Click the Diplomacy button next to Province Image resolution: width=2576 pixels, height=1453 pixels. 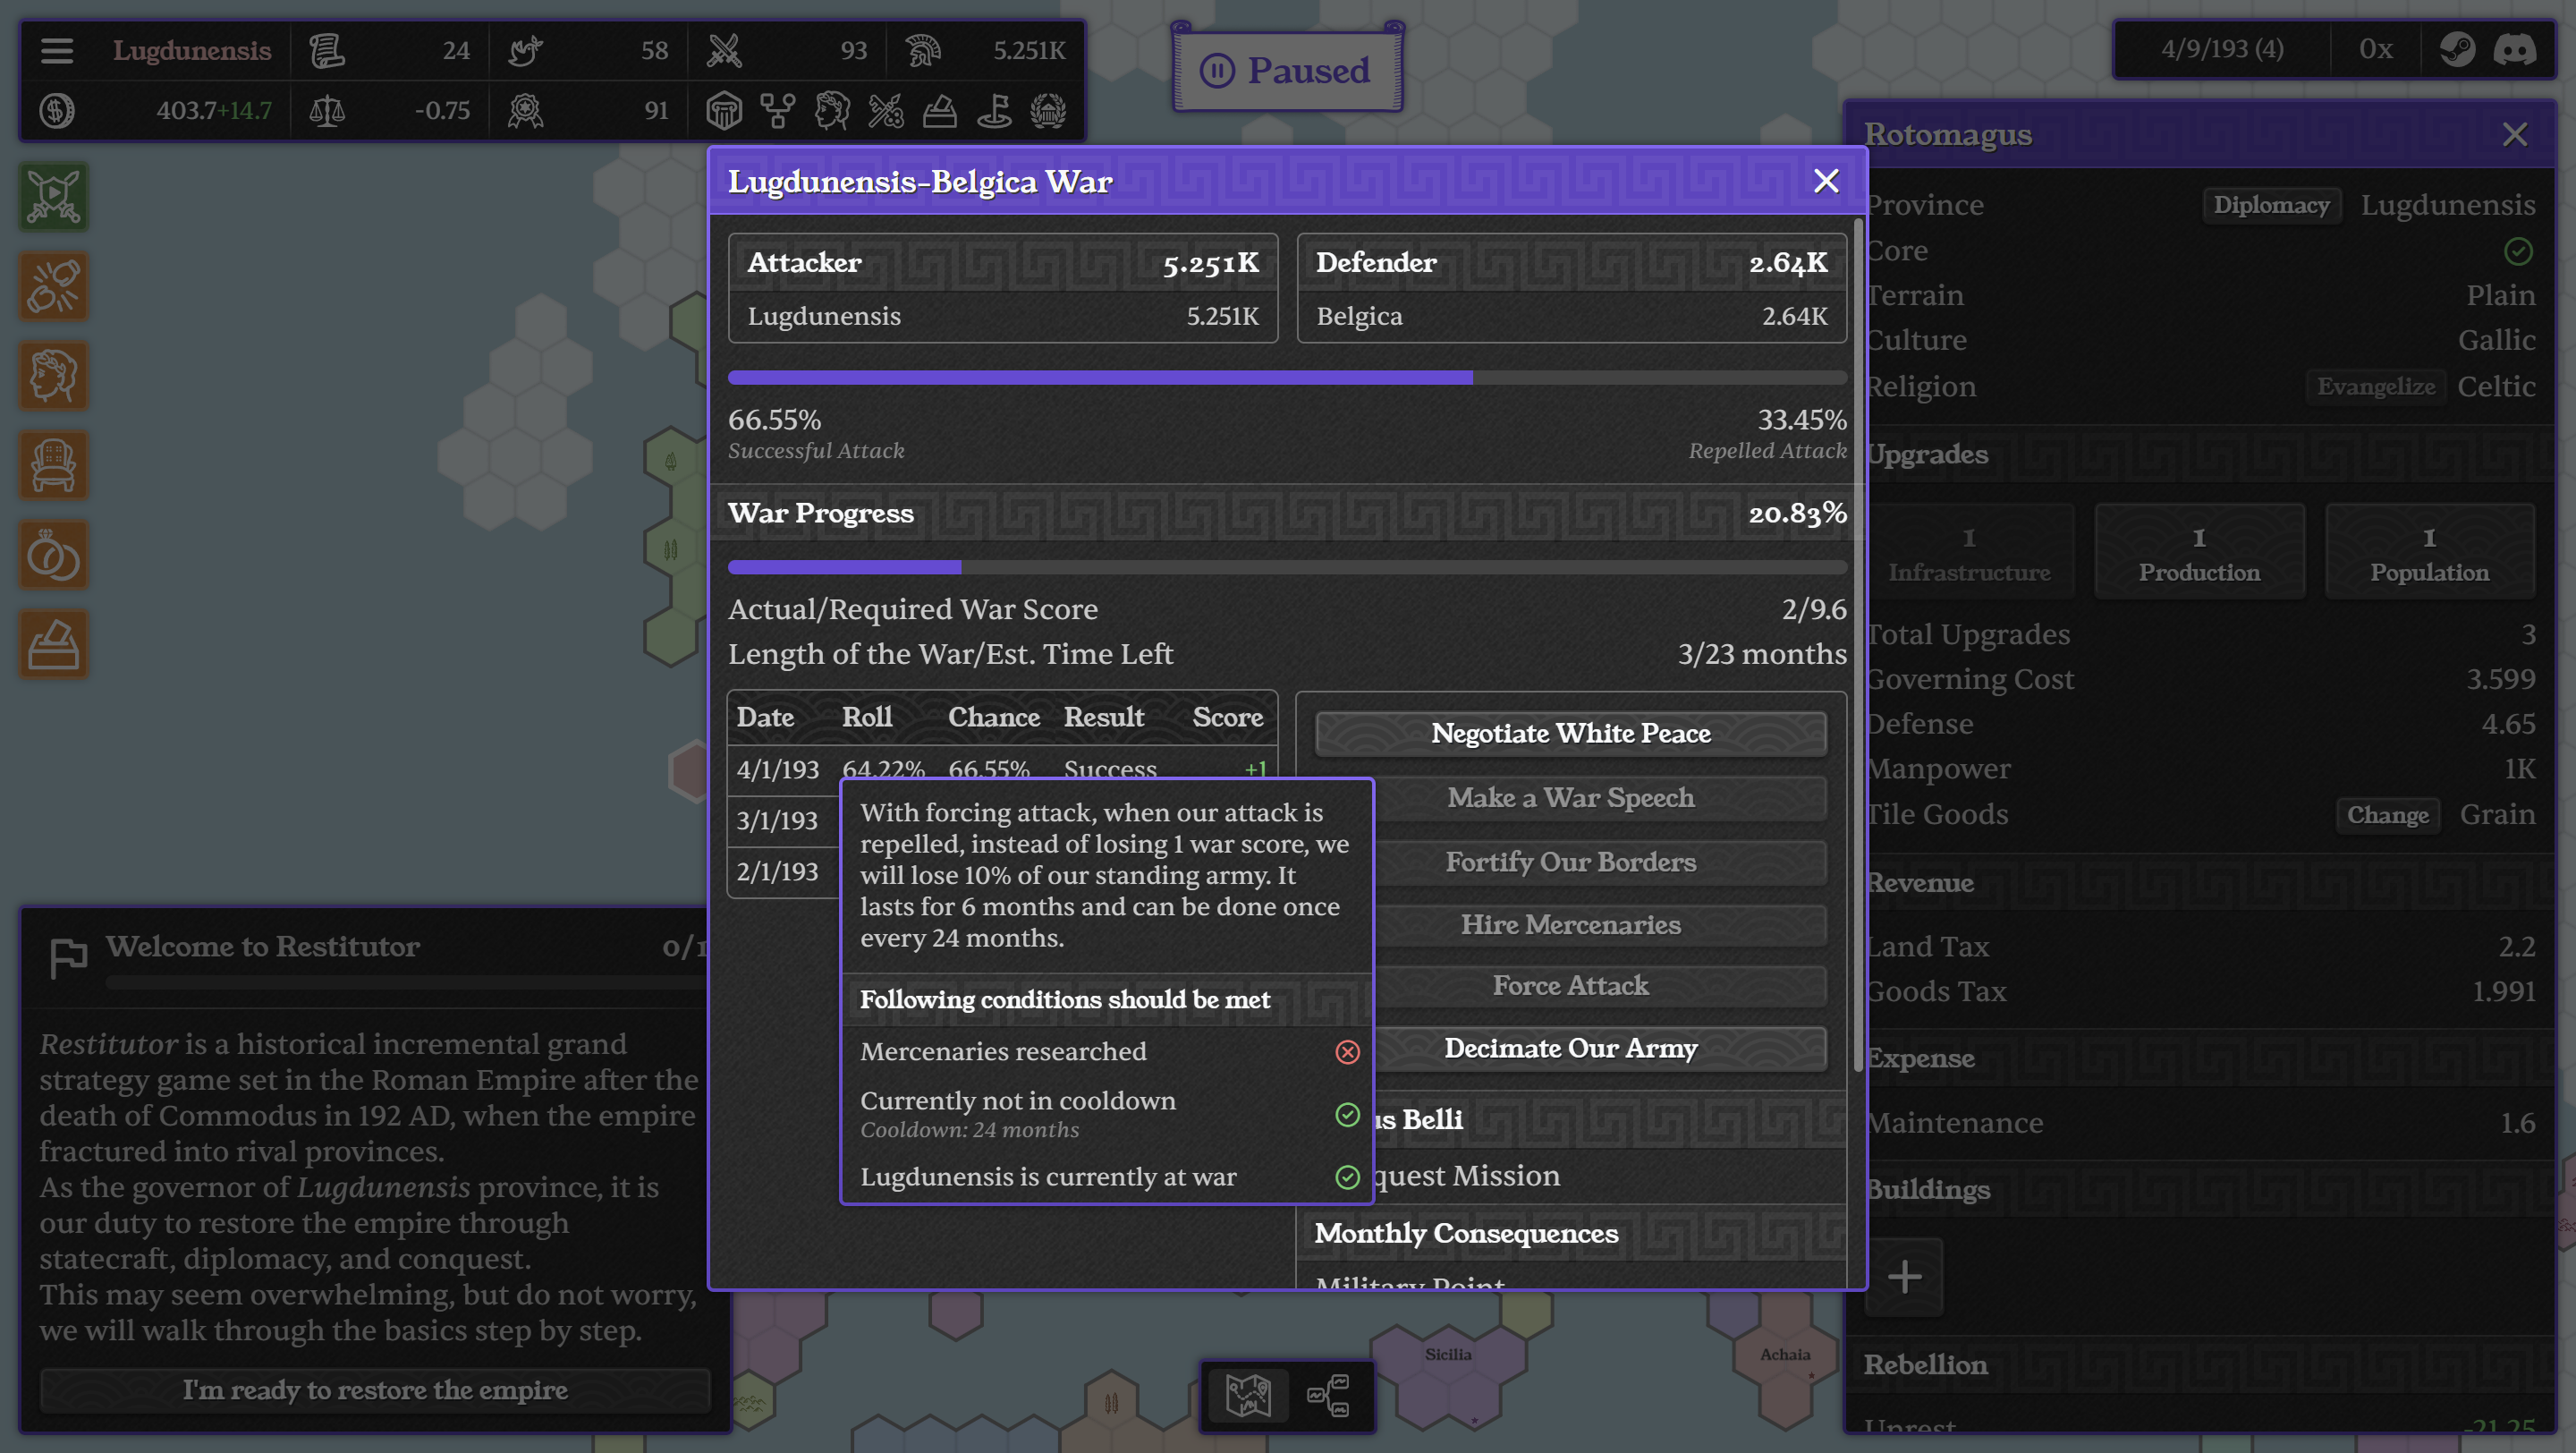2271,205
